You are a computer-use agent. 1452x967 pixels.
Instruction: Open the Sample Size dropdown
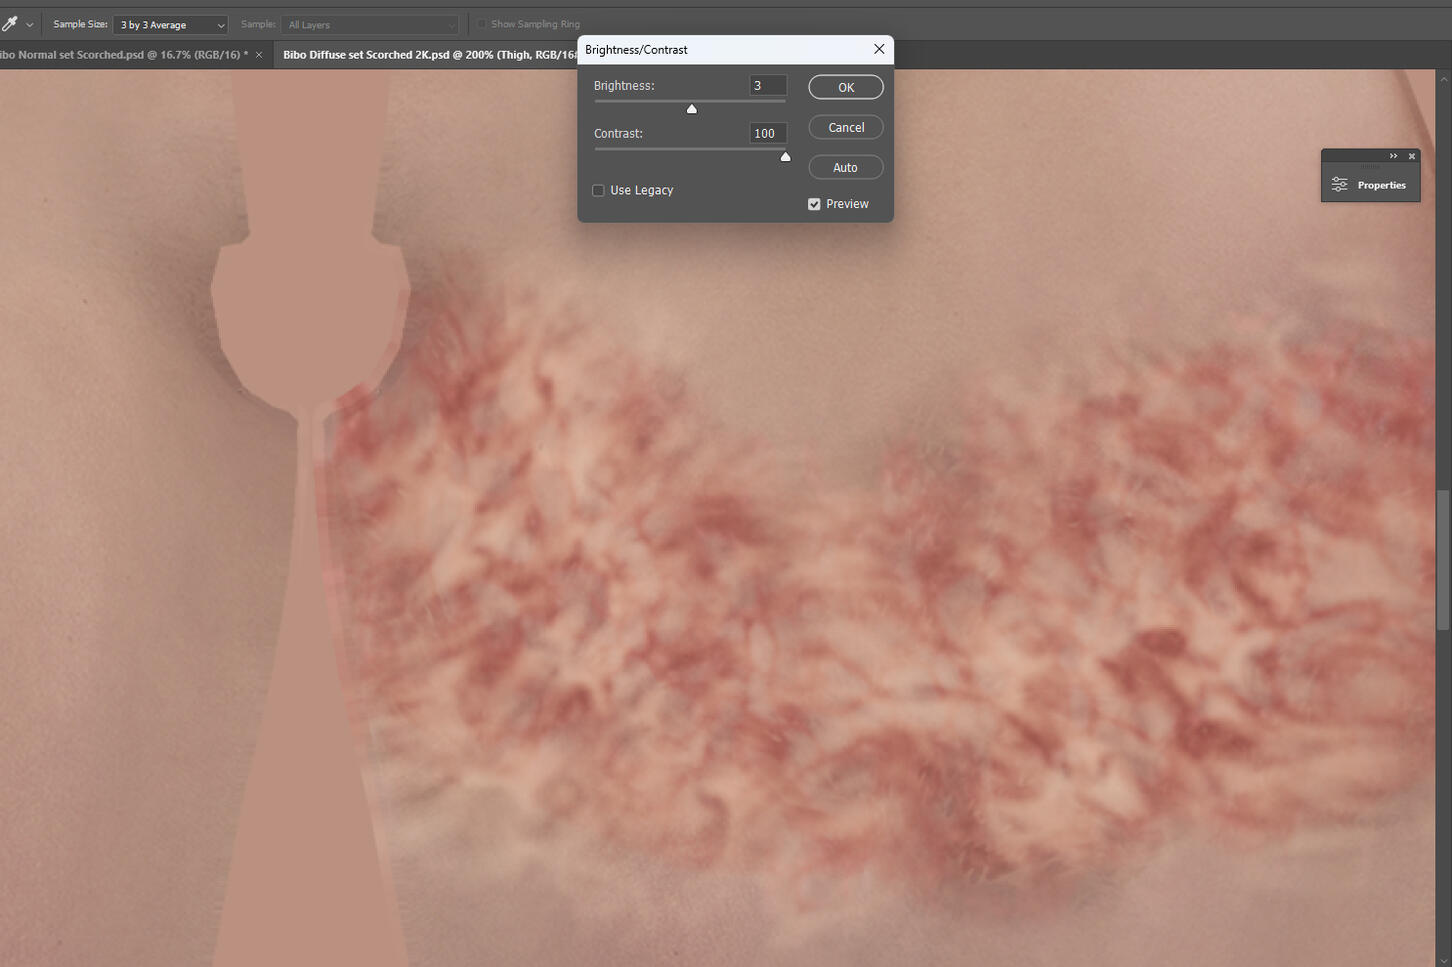coord(170,25)
